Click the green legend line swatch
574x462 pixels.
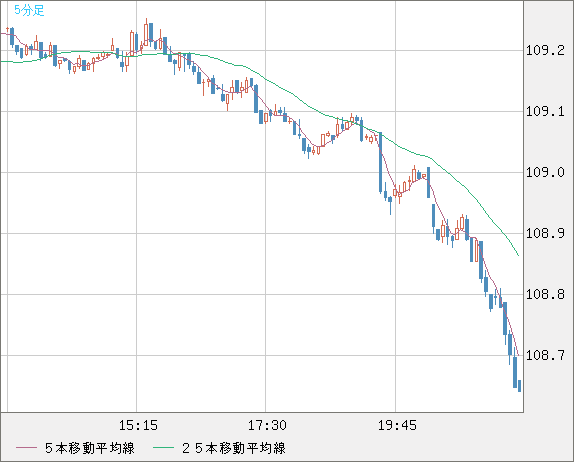coord(163,448)
